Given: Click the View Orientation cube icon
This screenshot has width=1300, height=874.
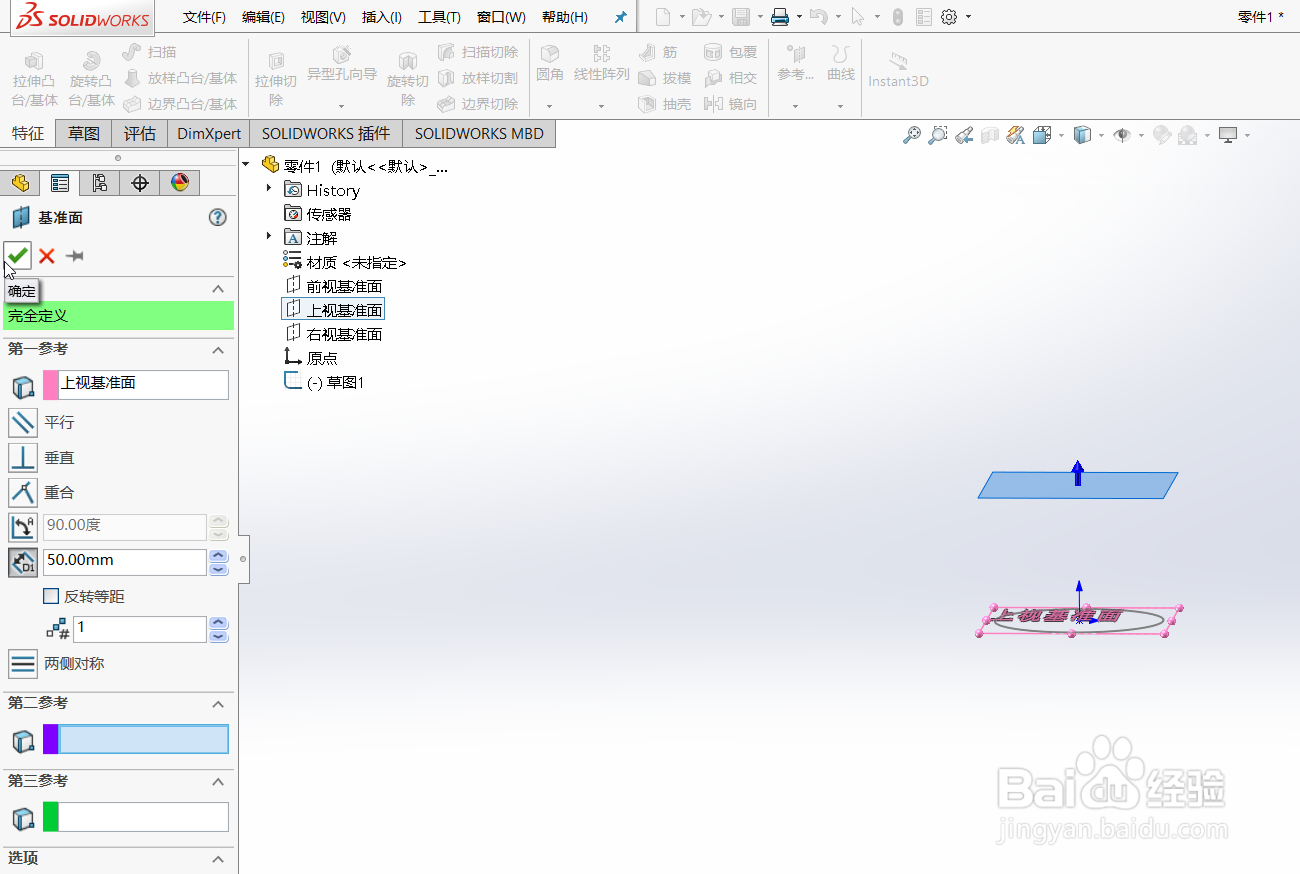Looking at the screenshot, I should pyautogui.click(x=1041, y=135).
